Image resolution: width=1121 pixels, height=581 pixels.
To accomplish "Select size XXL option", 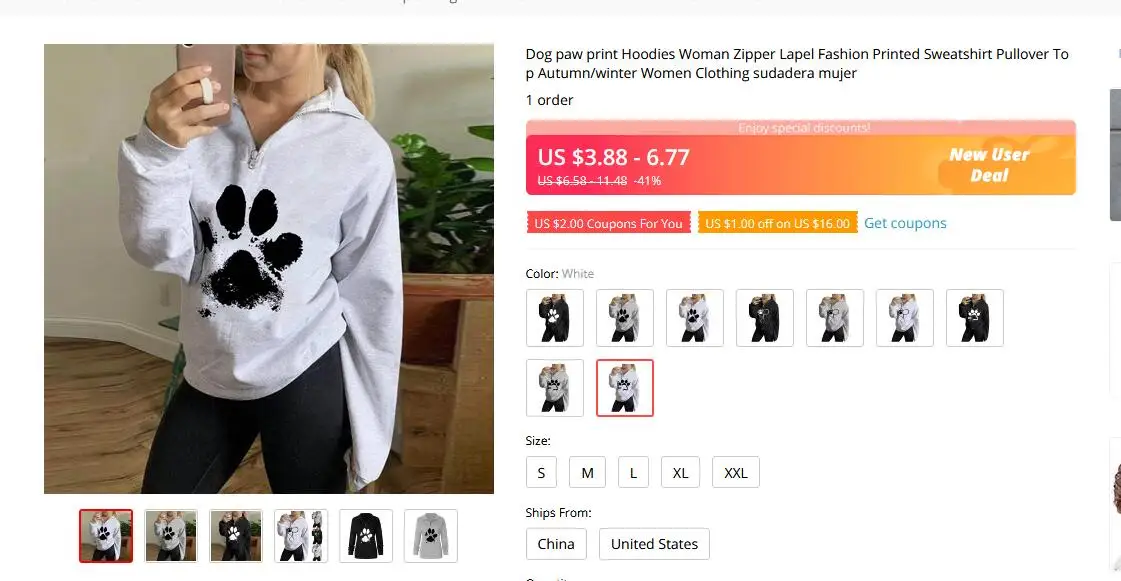I will pyautogui.click(x=736, y=472).
